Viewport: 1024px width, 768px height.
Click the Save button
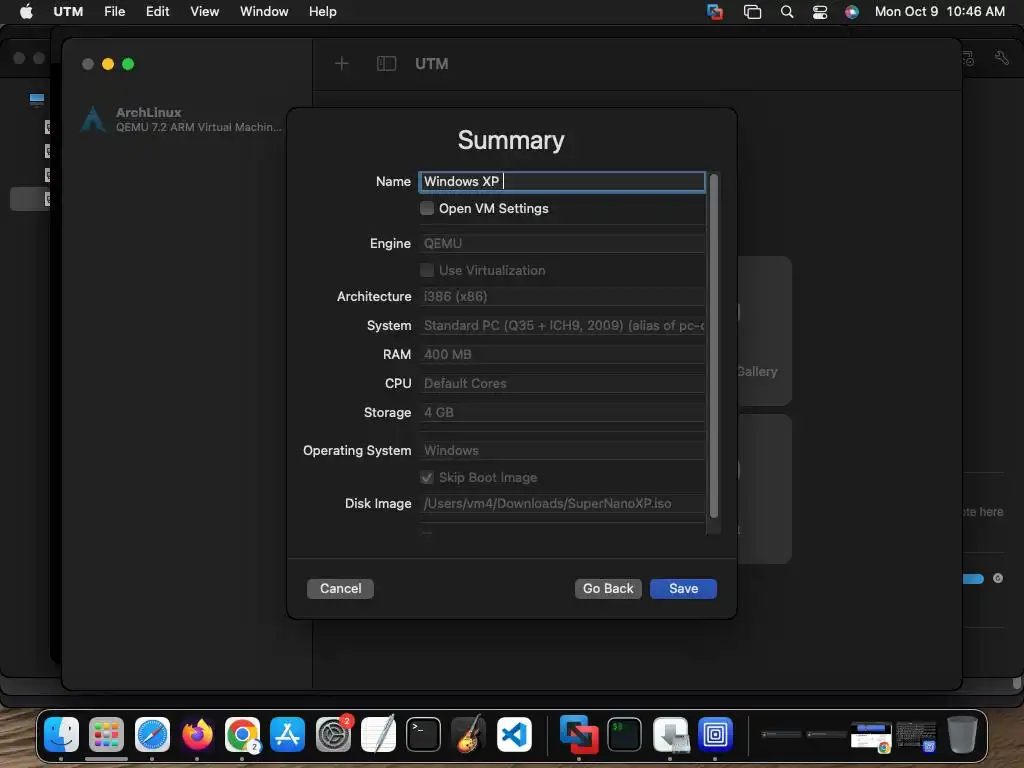tap(683, 588)
